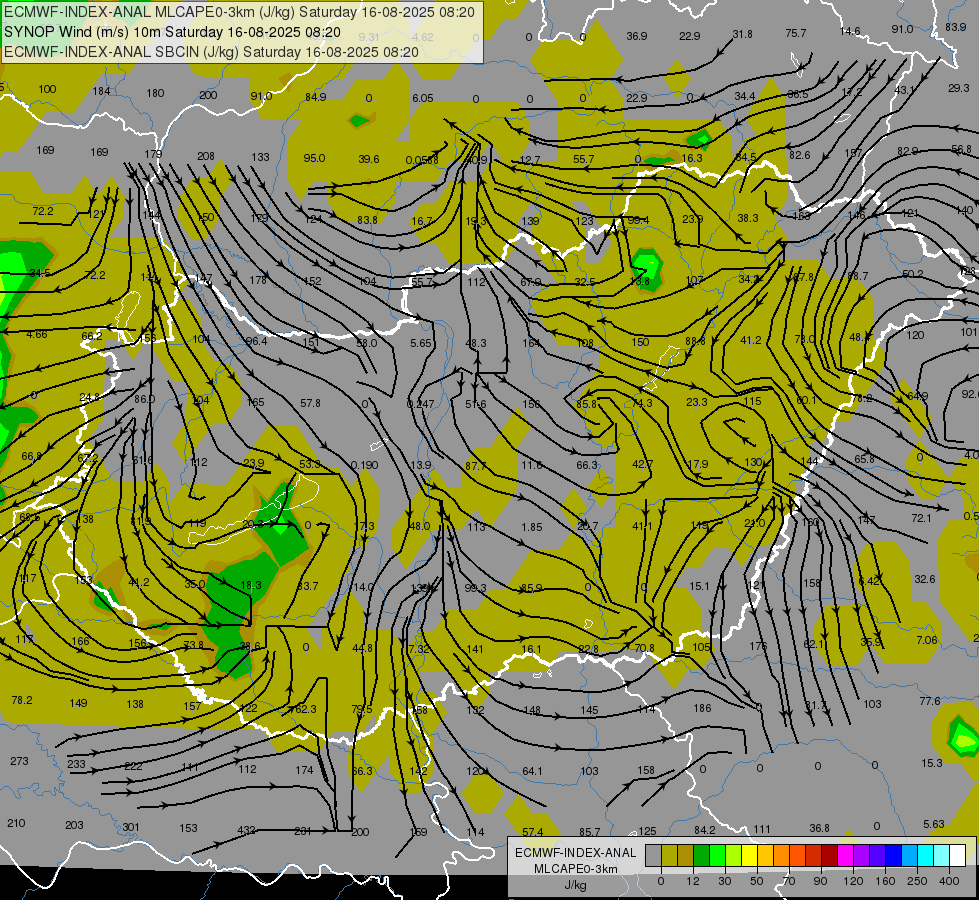Click the map value 83.9
The width and height of the screenshot is (979, 900).
click(956, 27)
